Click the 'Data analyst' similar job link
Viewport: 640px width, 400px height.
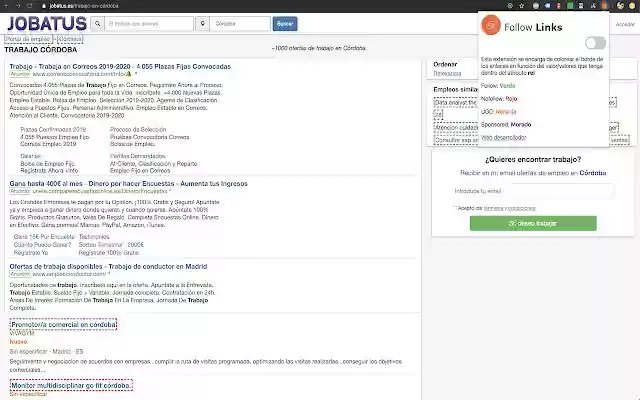(x=456, y=102)
